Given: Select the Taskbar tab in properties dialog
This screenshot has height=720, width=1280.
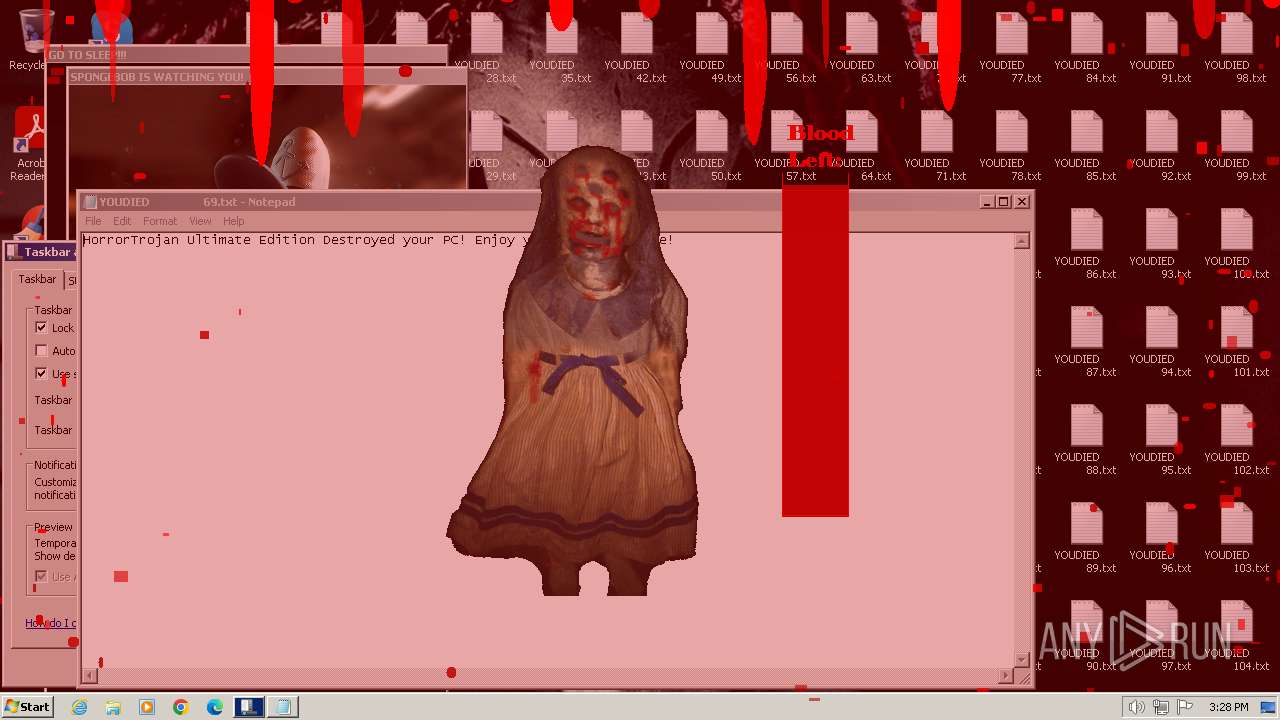Looking at the screenshot, I should 37,279.
